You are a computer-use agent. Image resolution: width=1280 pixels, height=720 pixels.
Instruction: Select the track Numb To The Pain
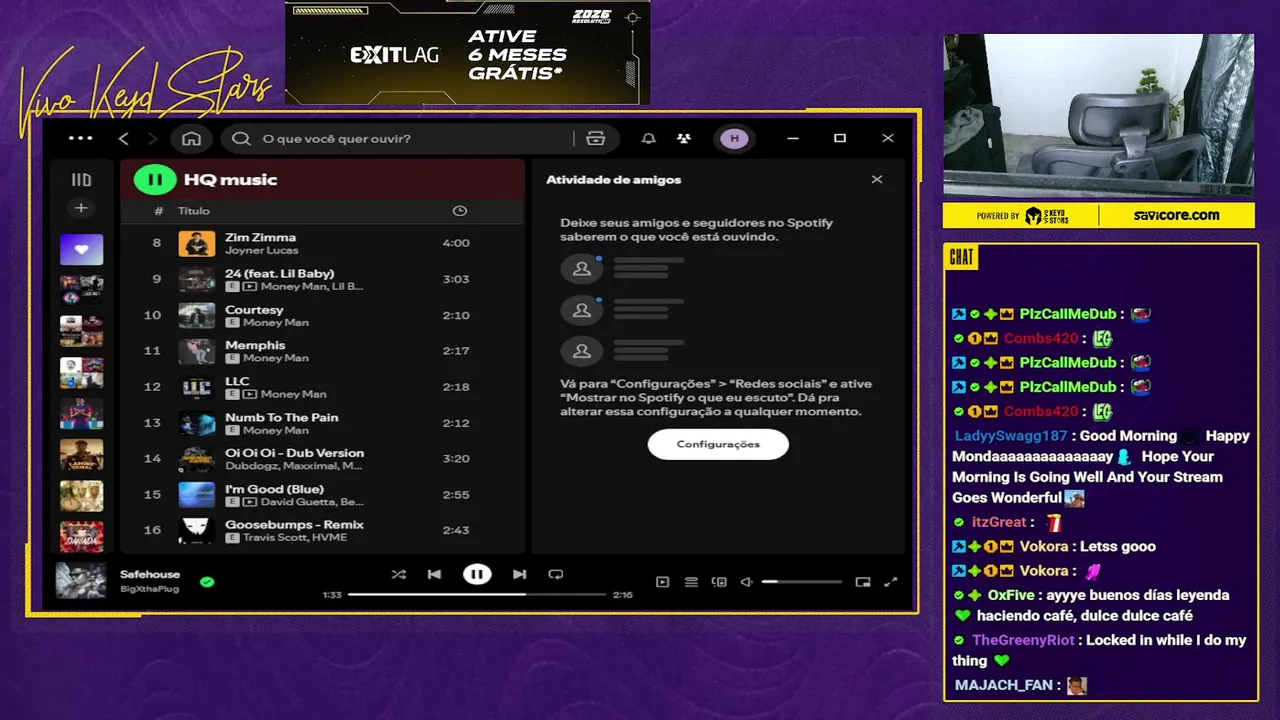click(322, 423)
